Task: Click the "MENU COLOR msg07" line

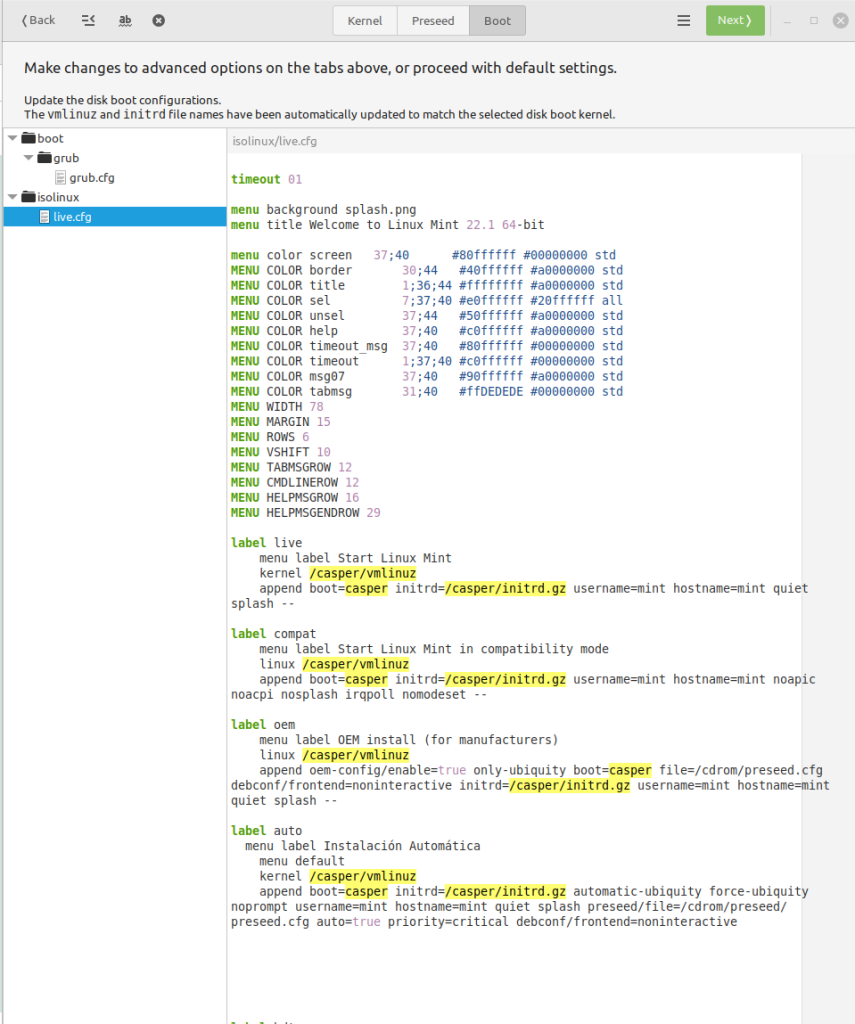Action: point(427,376)
